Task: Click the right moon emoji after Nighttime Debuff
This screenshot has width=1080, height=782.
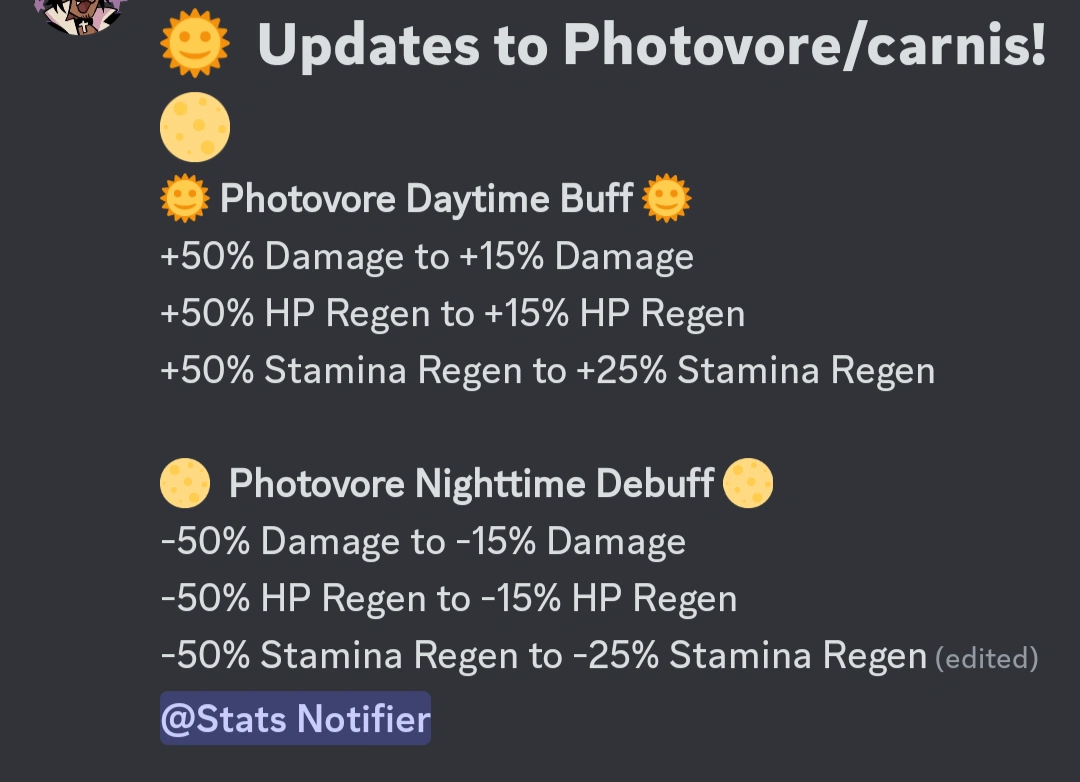Action: point(748,483)
